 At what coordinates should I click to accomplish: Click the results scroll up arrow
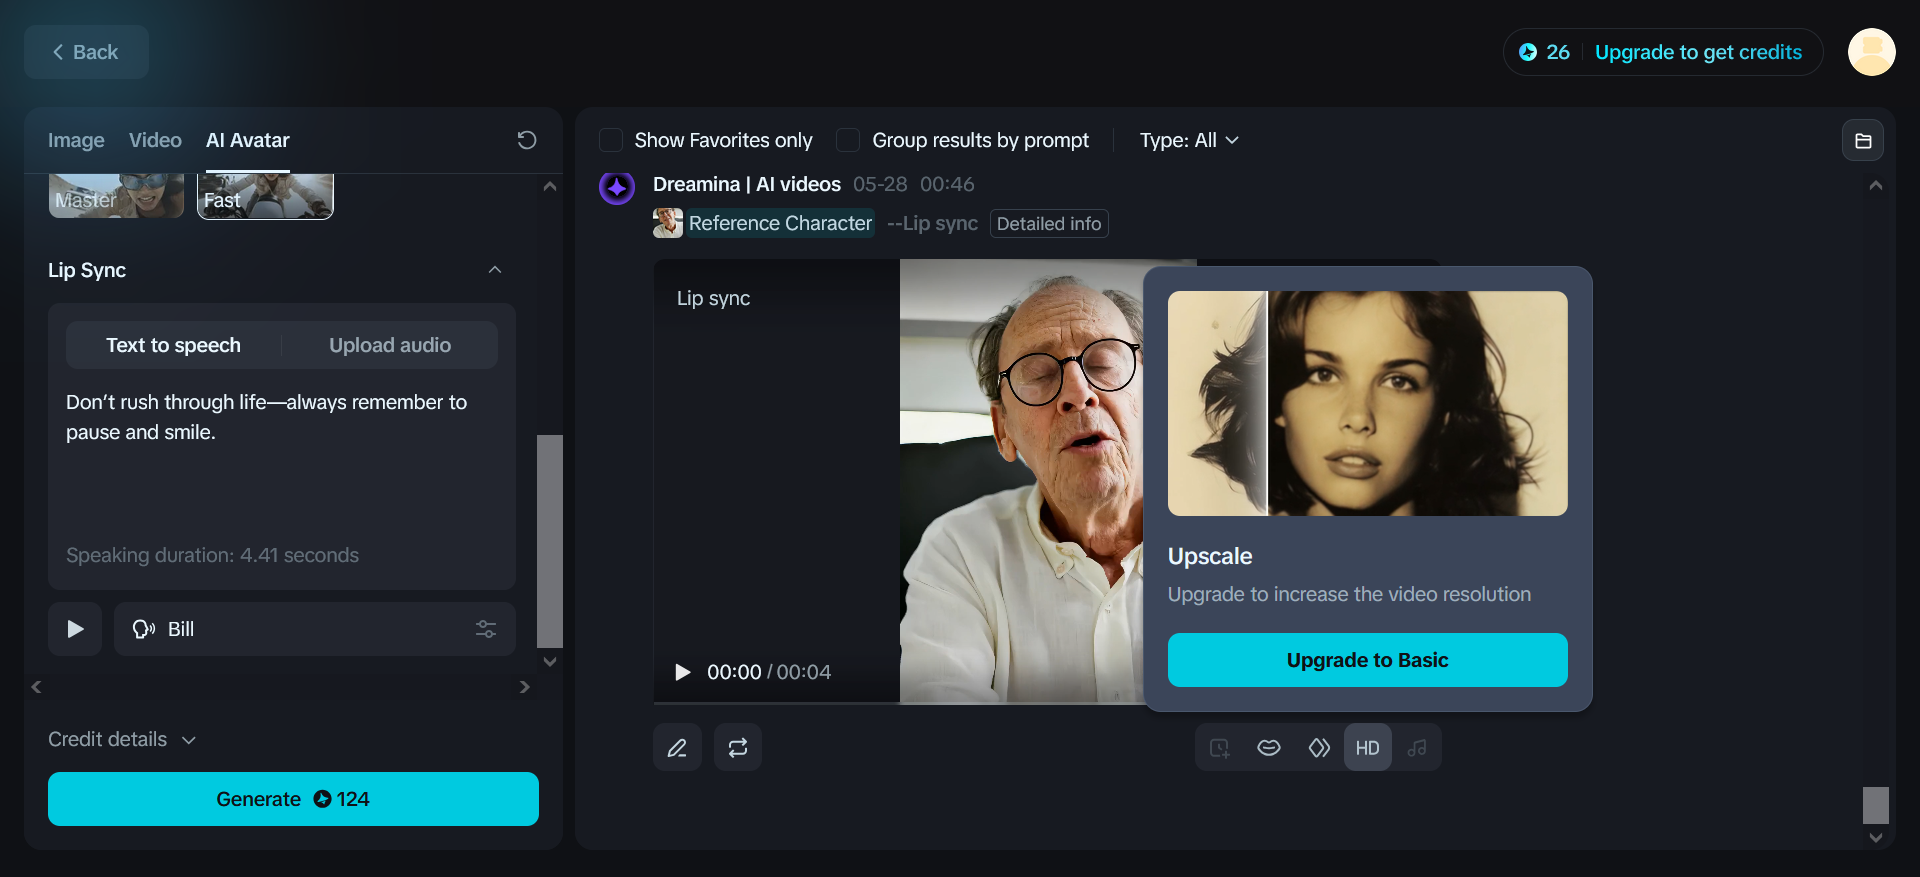(1876, 185)
